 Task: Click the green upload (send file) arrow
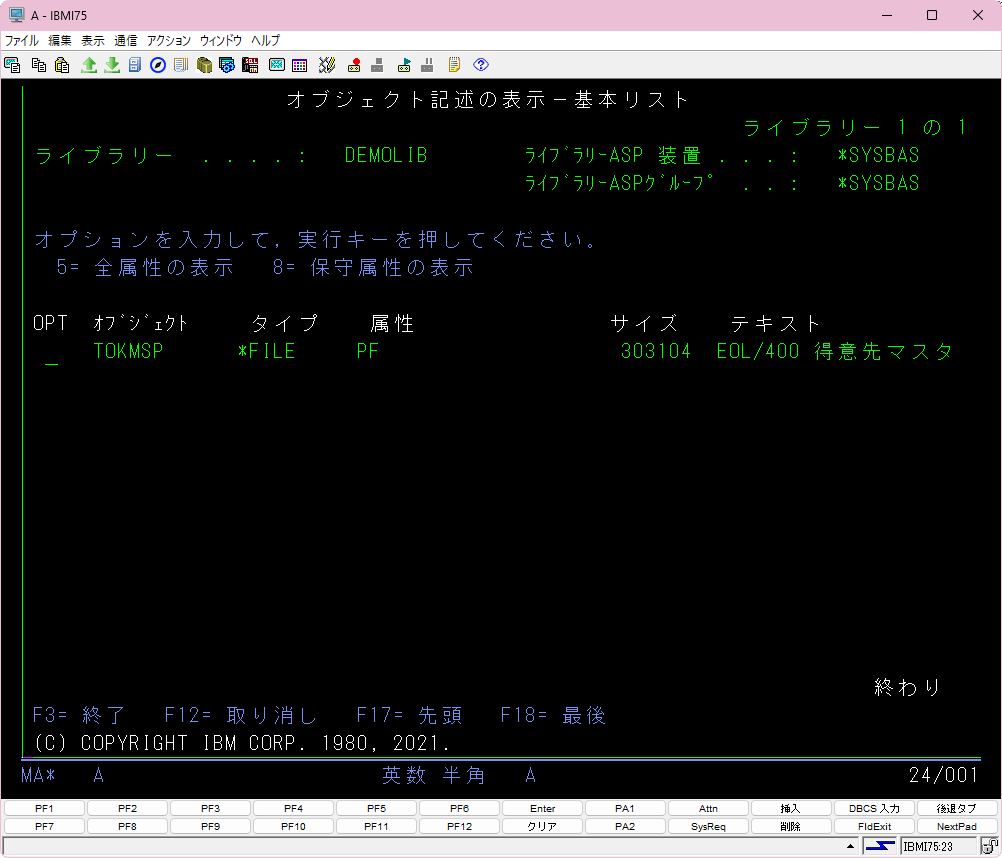(89, 65)
